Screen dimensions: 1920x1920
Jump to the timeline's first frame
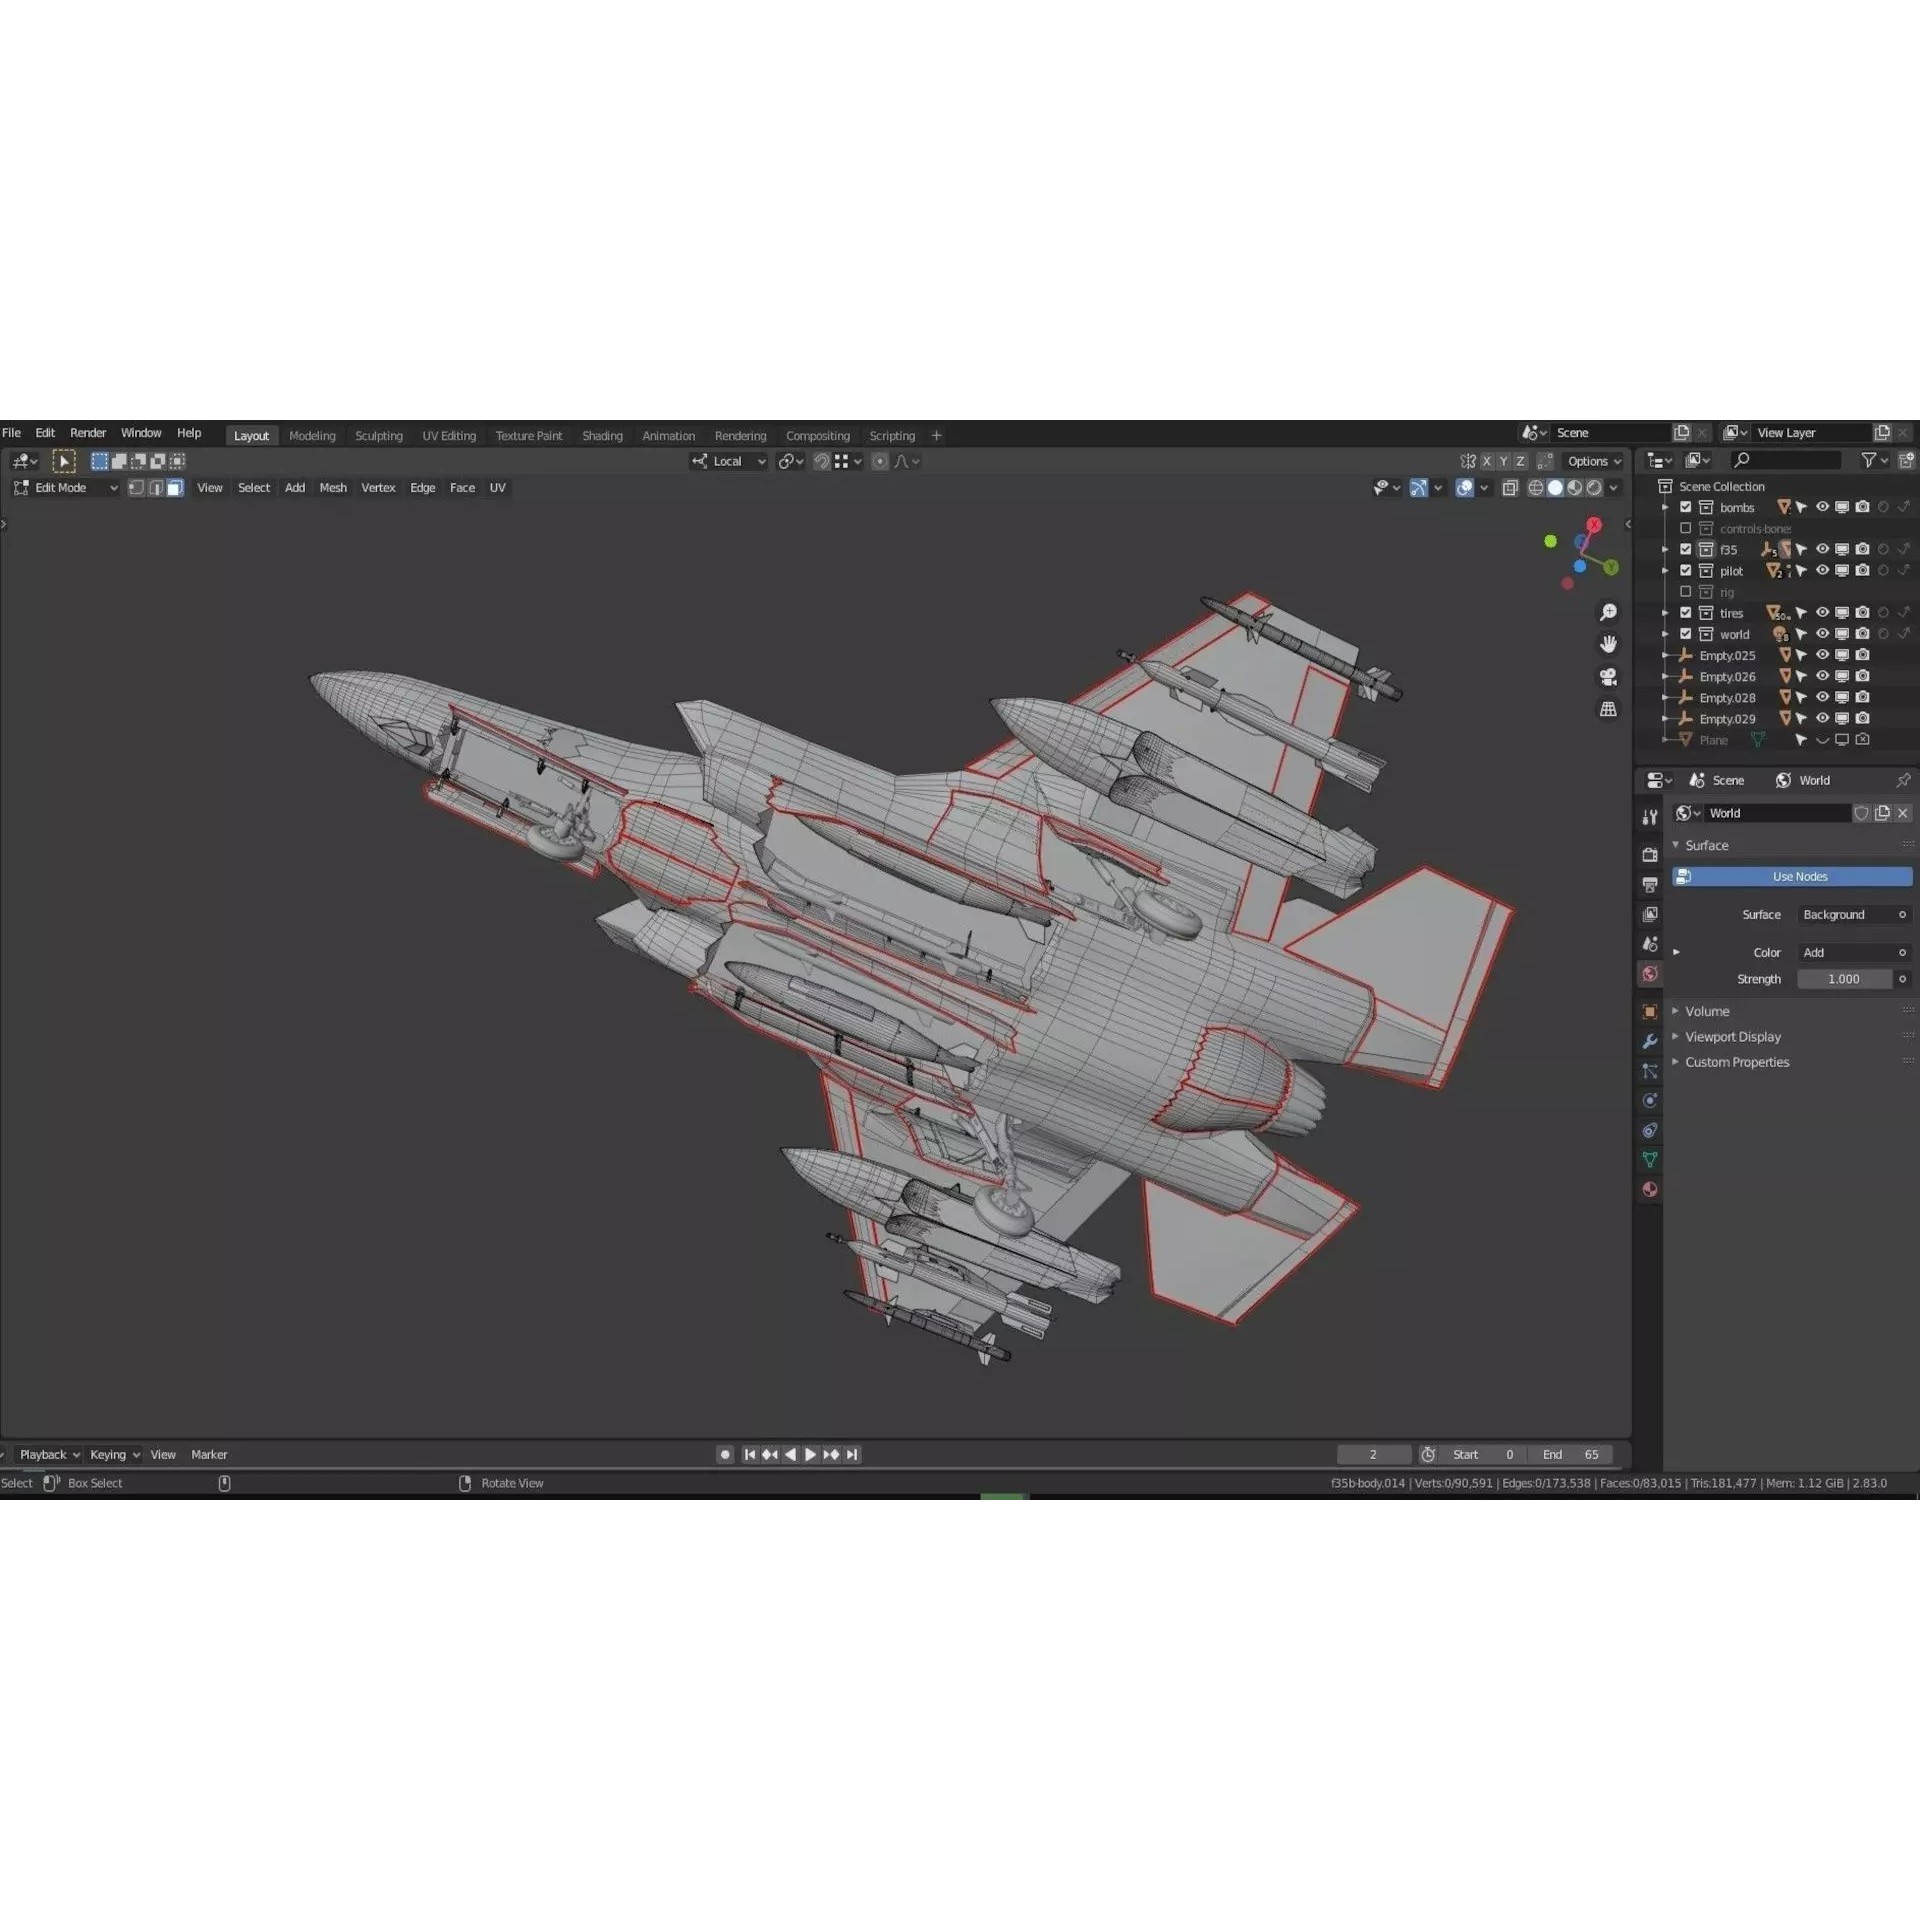click(x=750, y=1455)
